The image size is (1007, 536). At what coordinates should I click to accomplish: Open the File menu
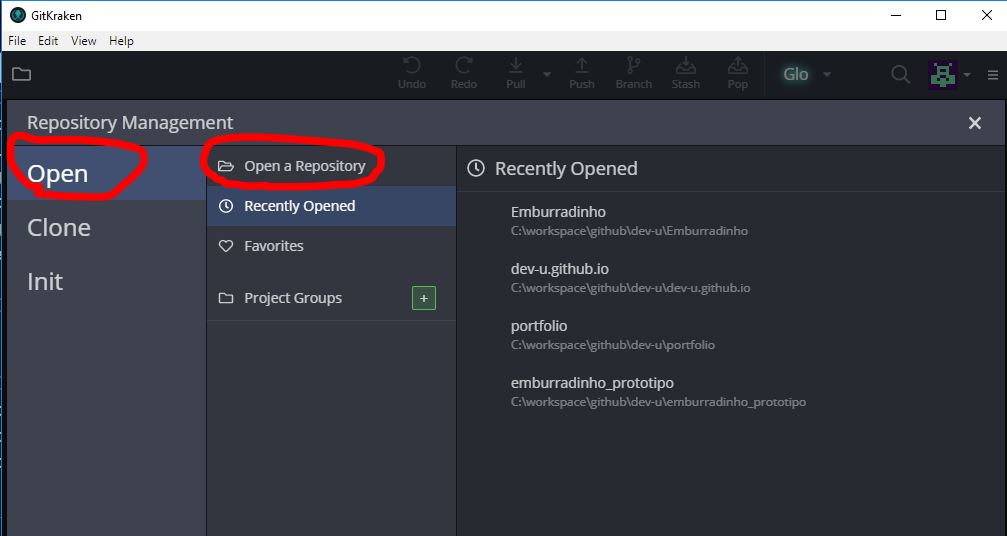click(x=17, y=41)
